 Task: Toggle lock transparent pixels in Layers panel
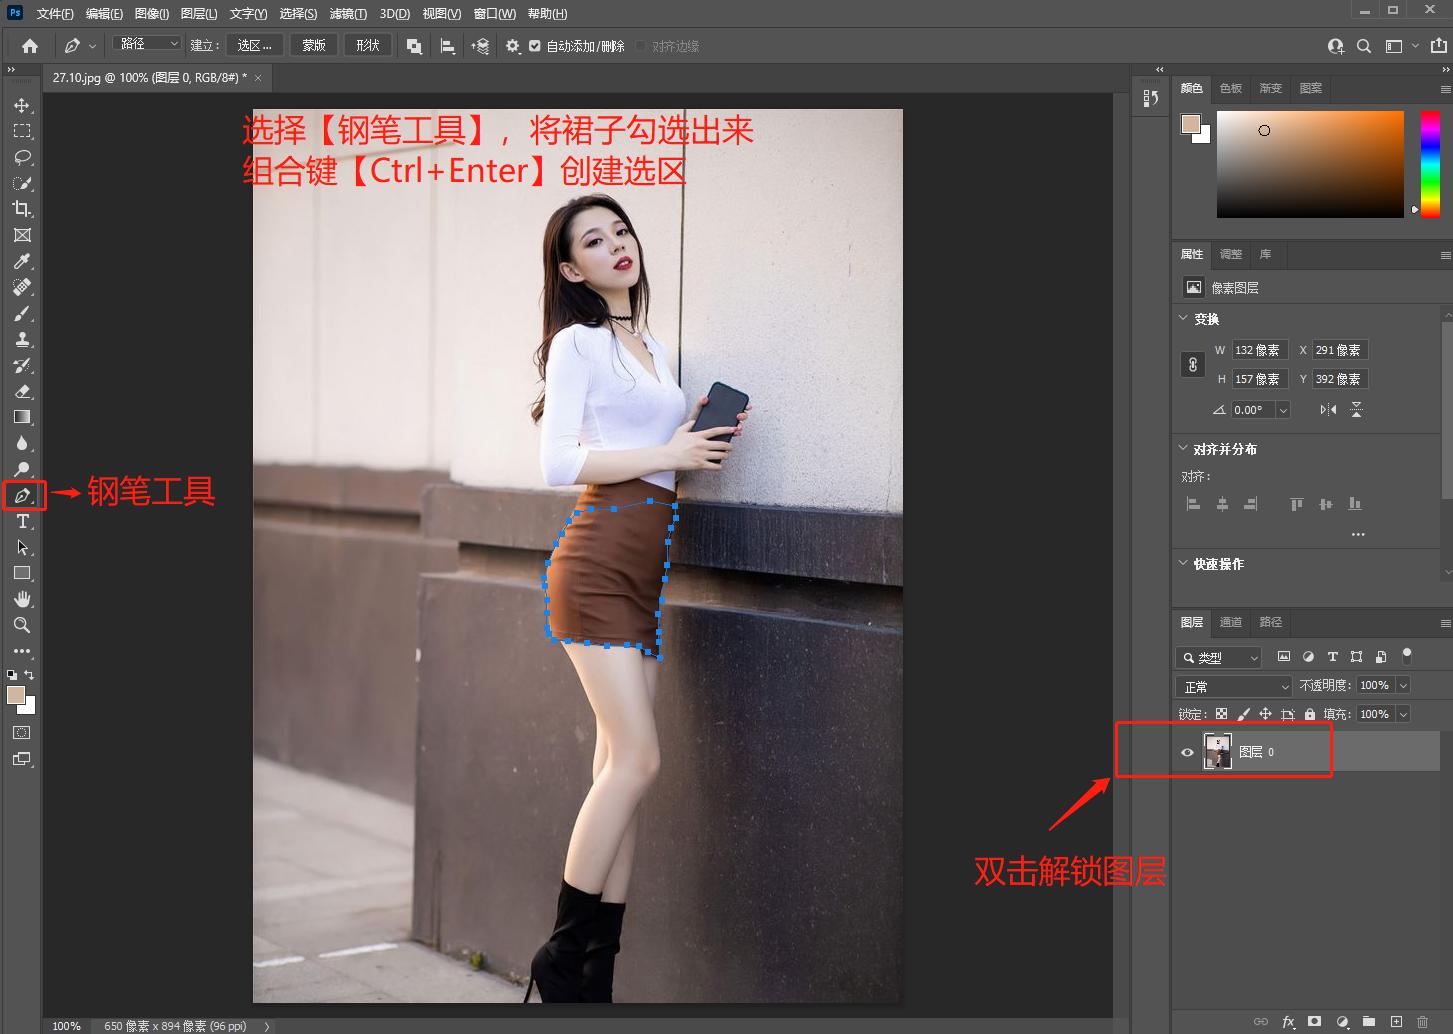[1222, 713]
